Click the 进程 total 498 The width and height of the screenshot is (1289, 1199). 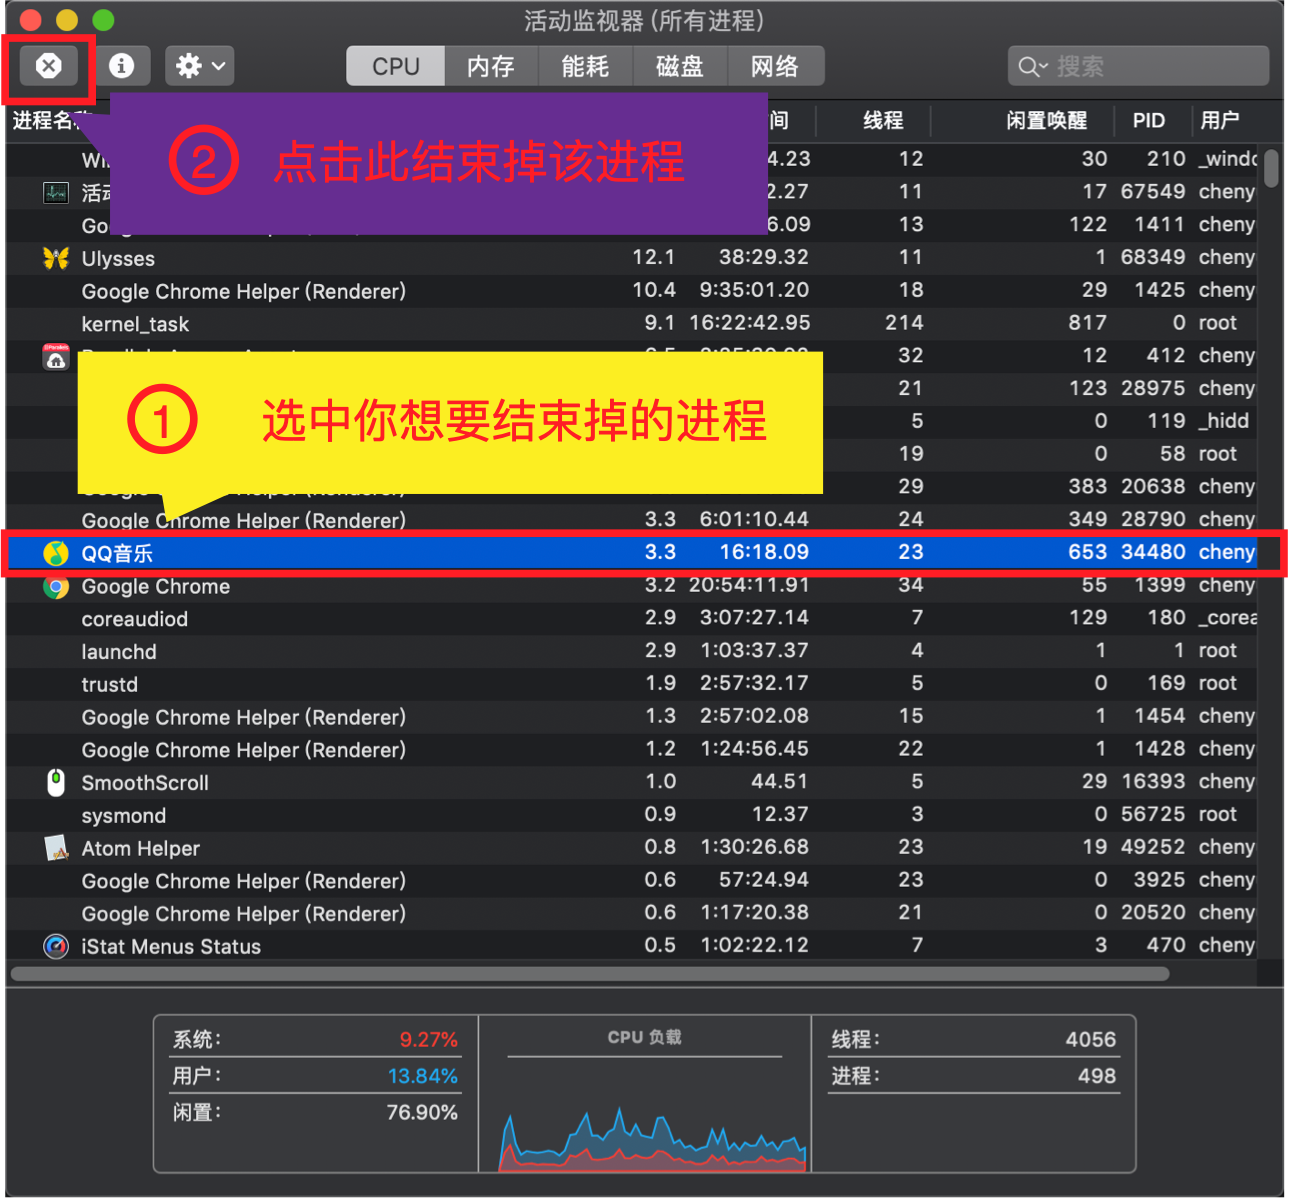(1097, 1076)
